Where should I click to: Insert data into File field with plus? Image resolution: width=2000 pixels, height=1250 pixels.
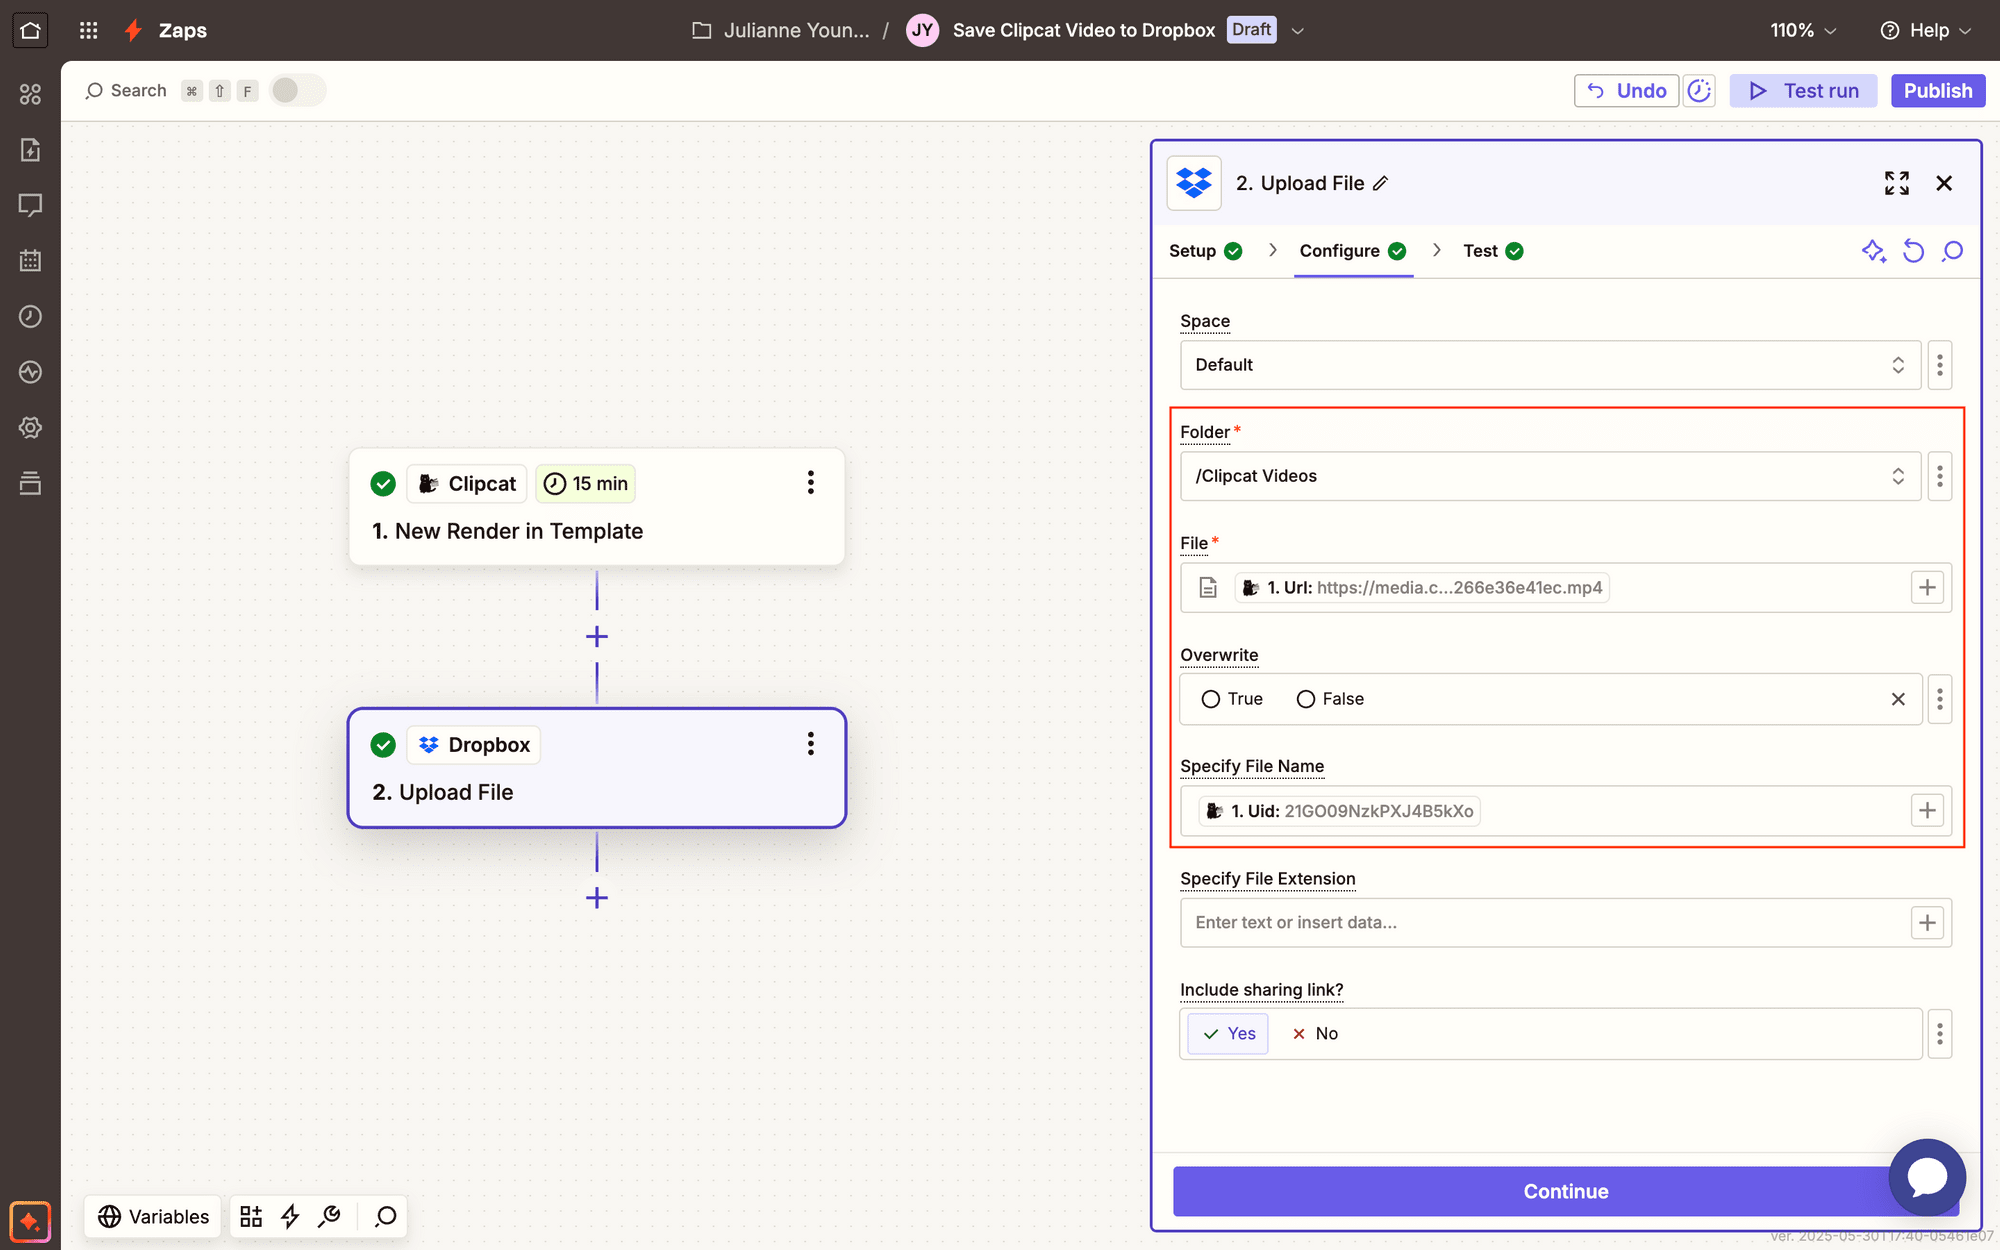coord(1927,587)
